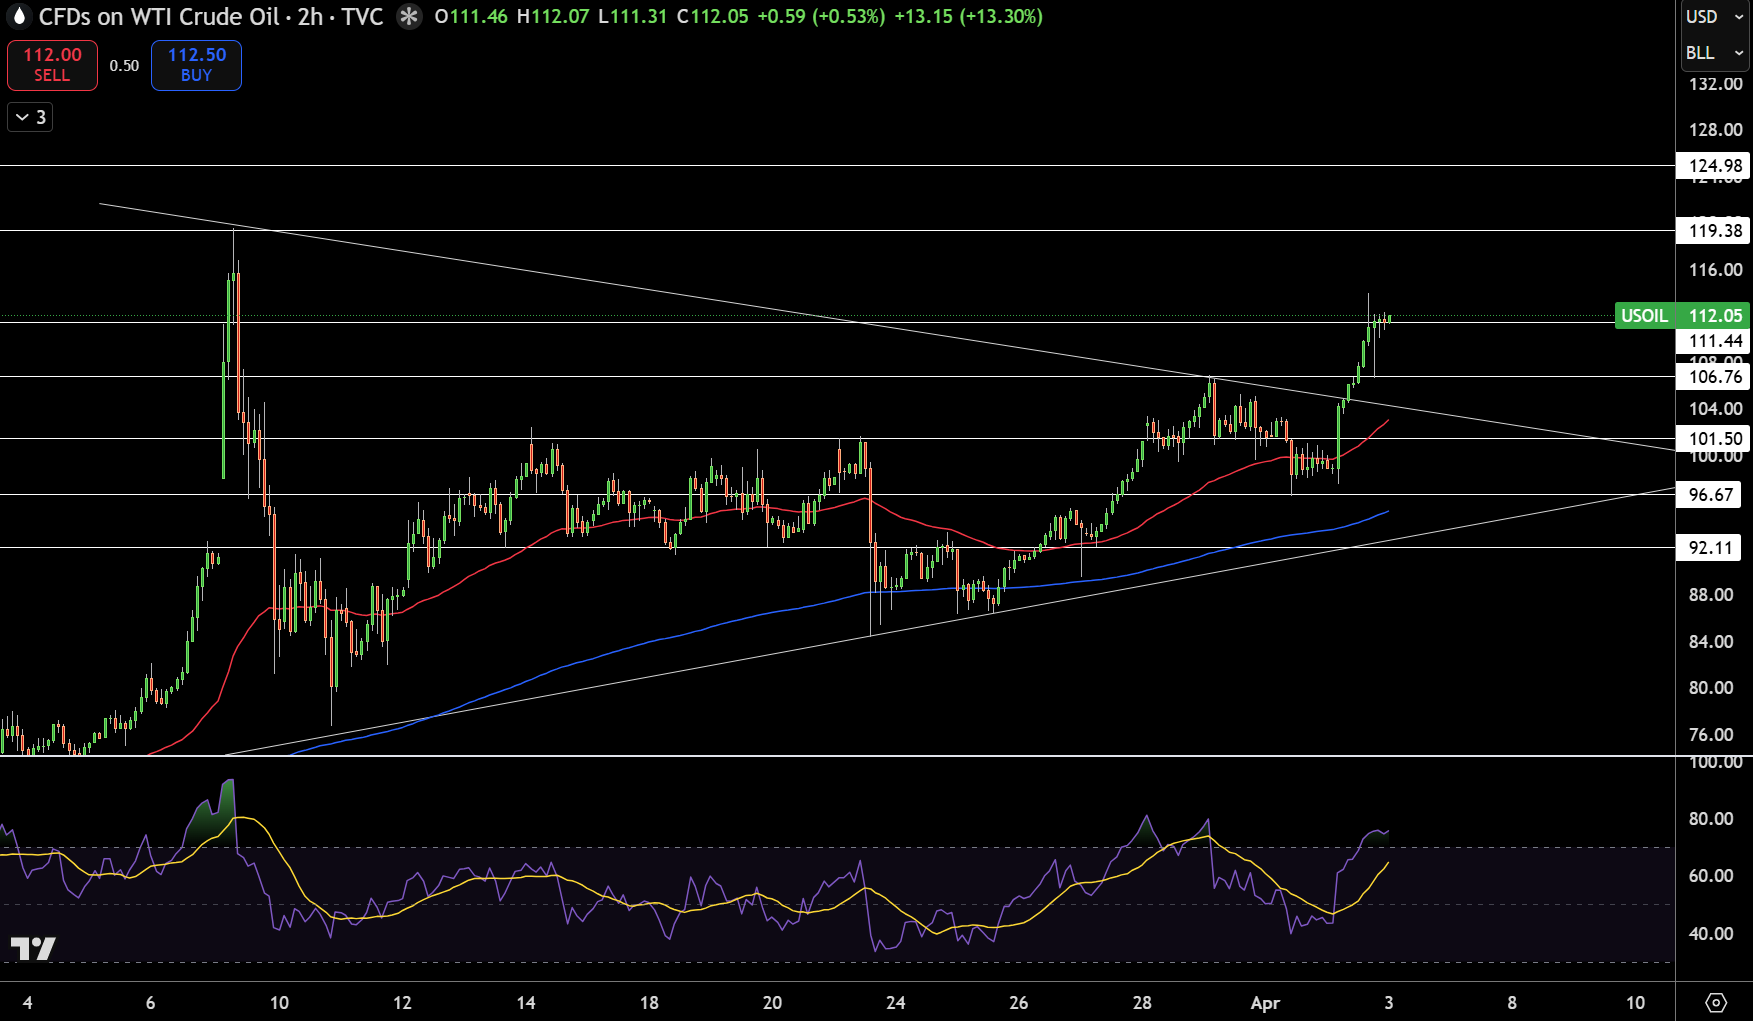Expand the collapsed indicators legend showing 3

click(30, 117)
